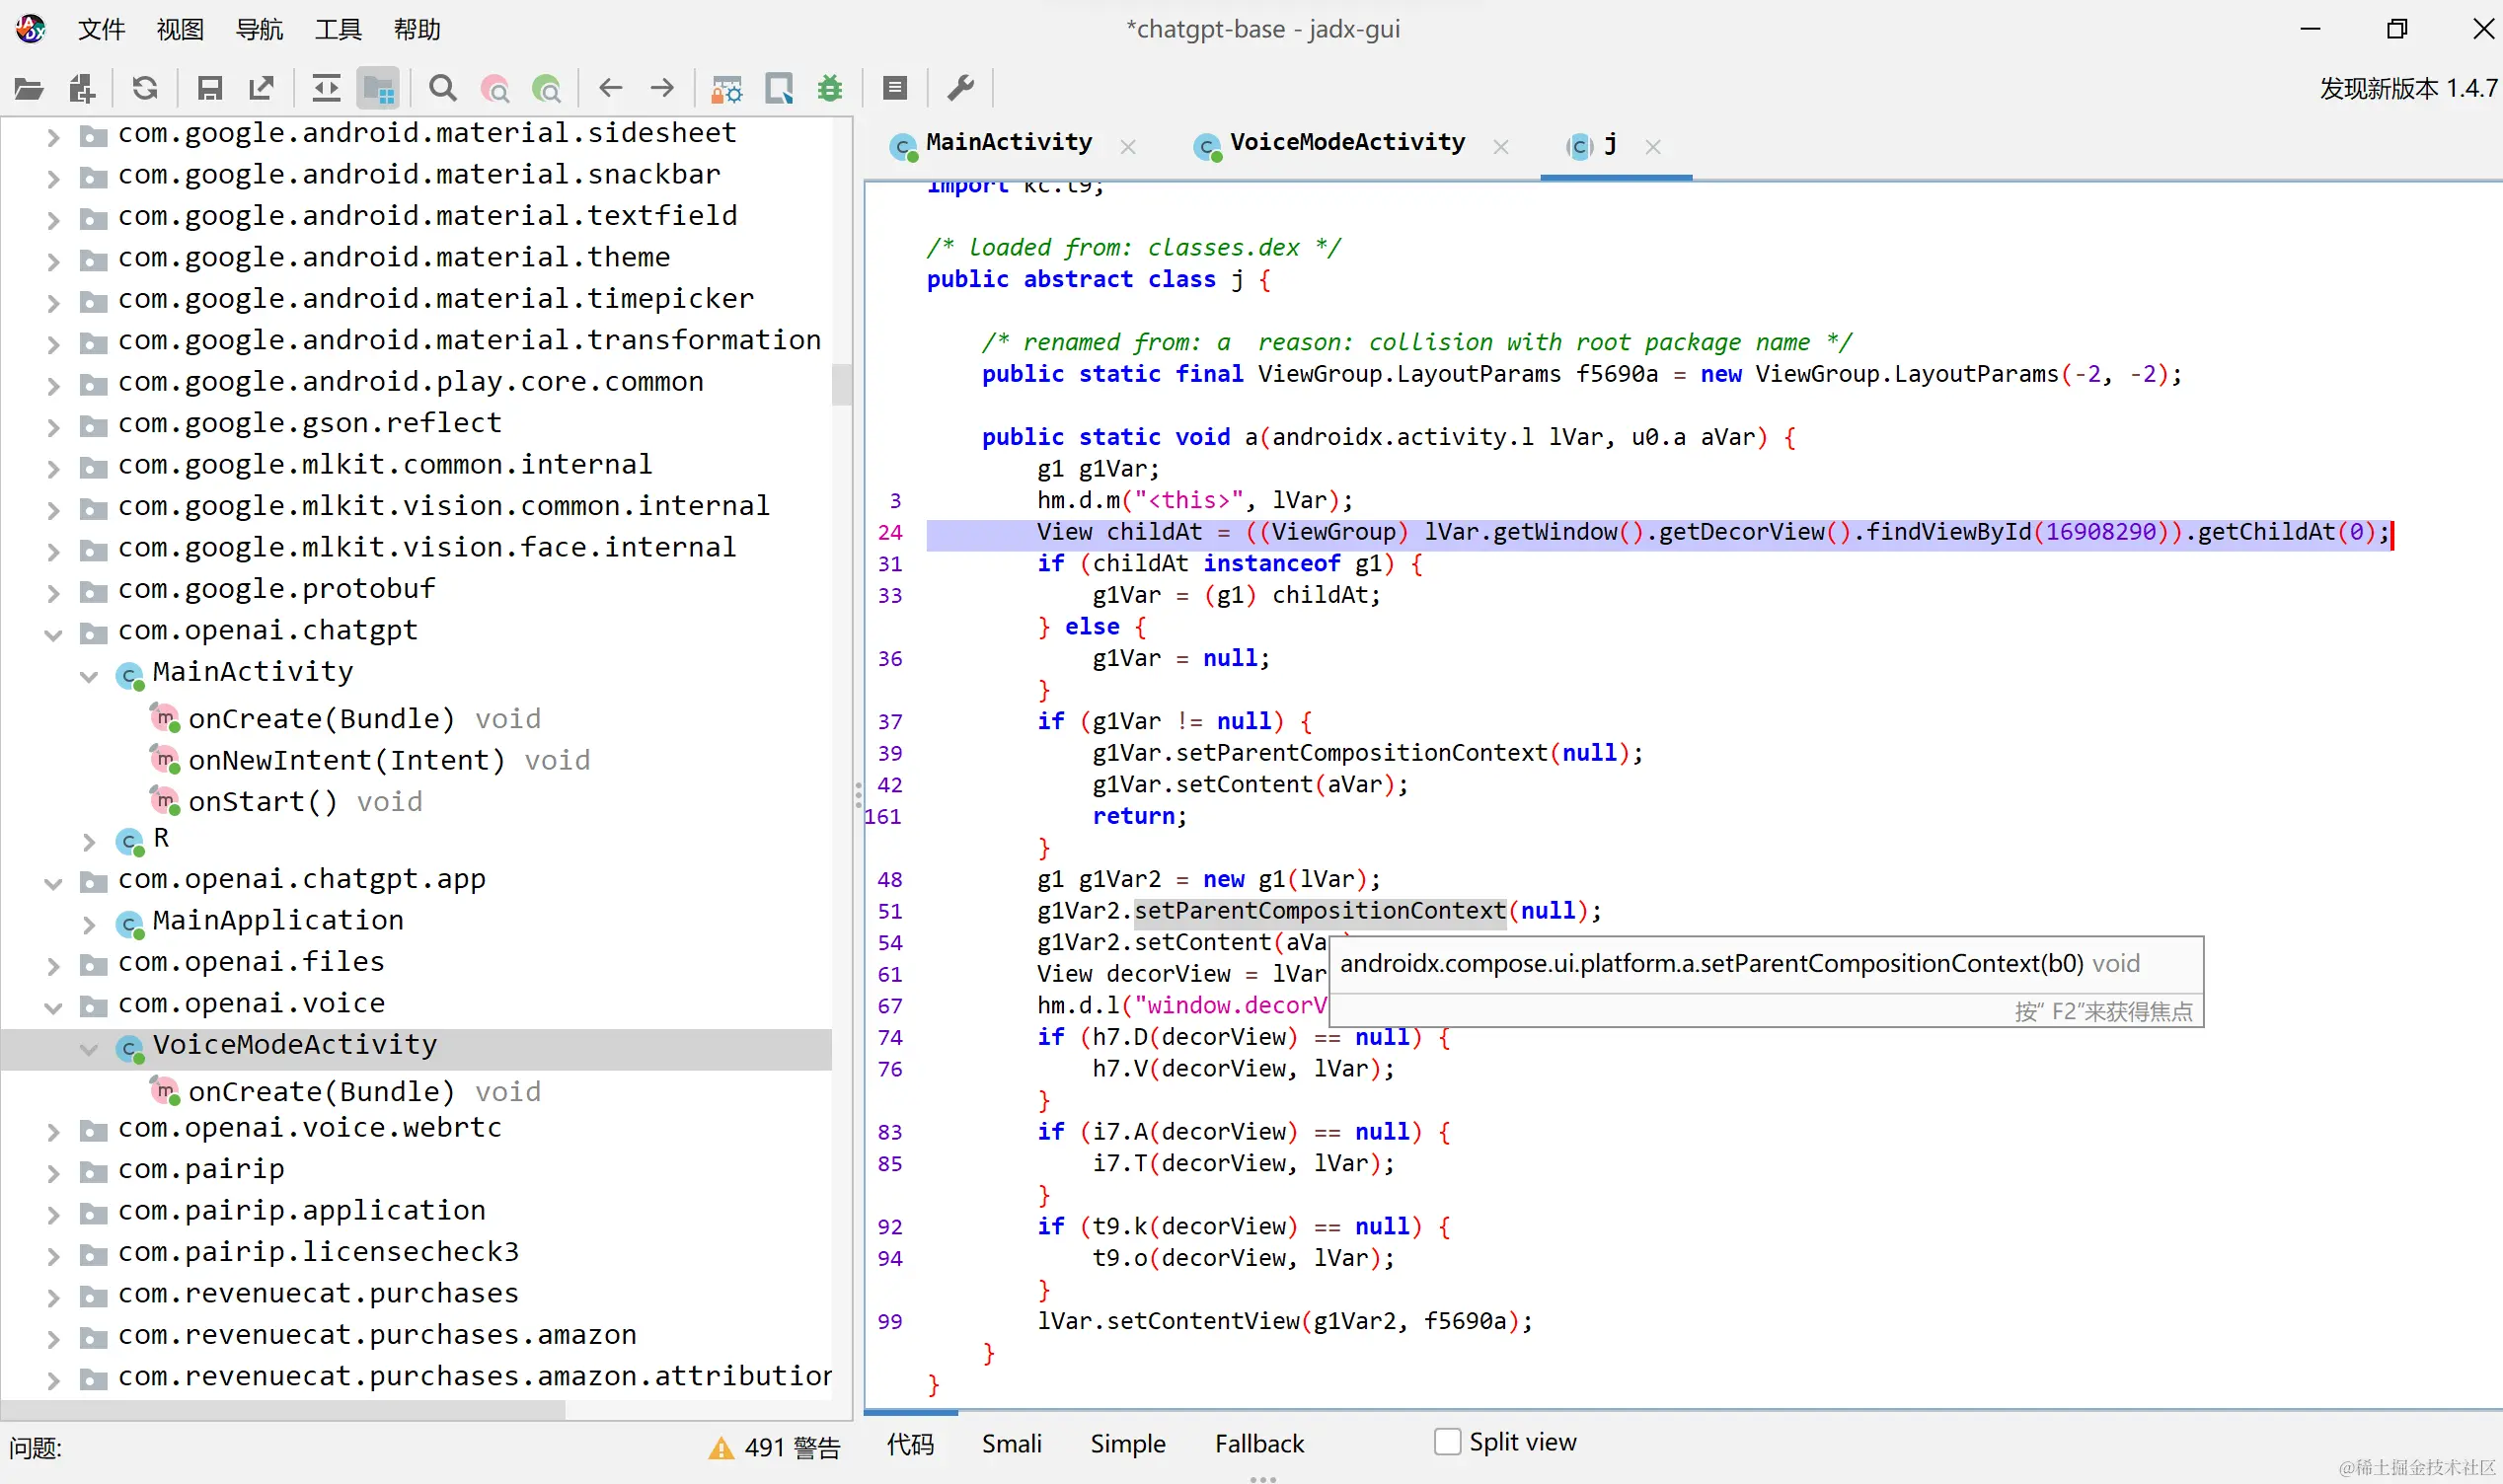Expand com.revenuecat.purchases.amazon package
Image resolution: width=2503 pixels, height=1484 pixels.
point(54,1339)
